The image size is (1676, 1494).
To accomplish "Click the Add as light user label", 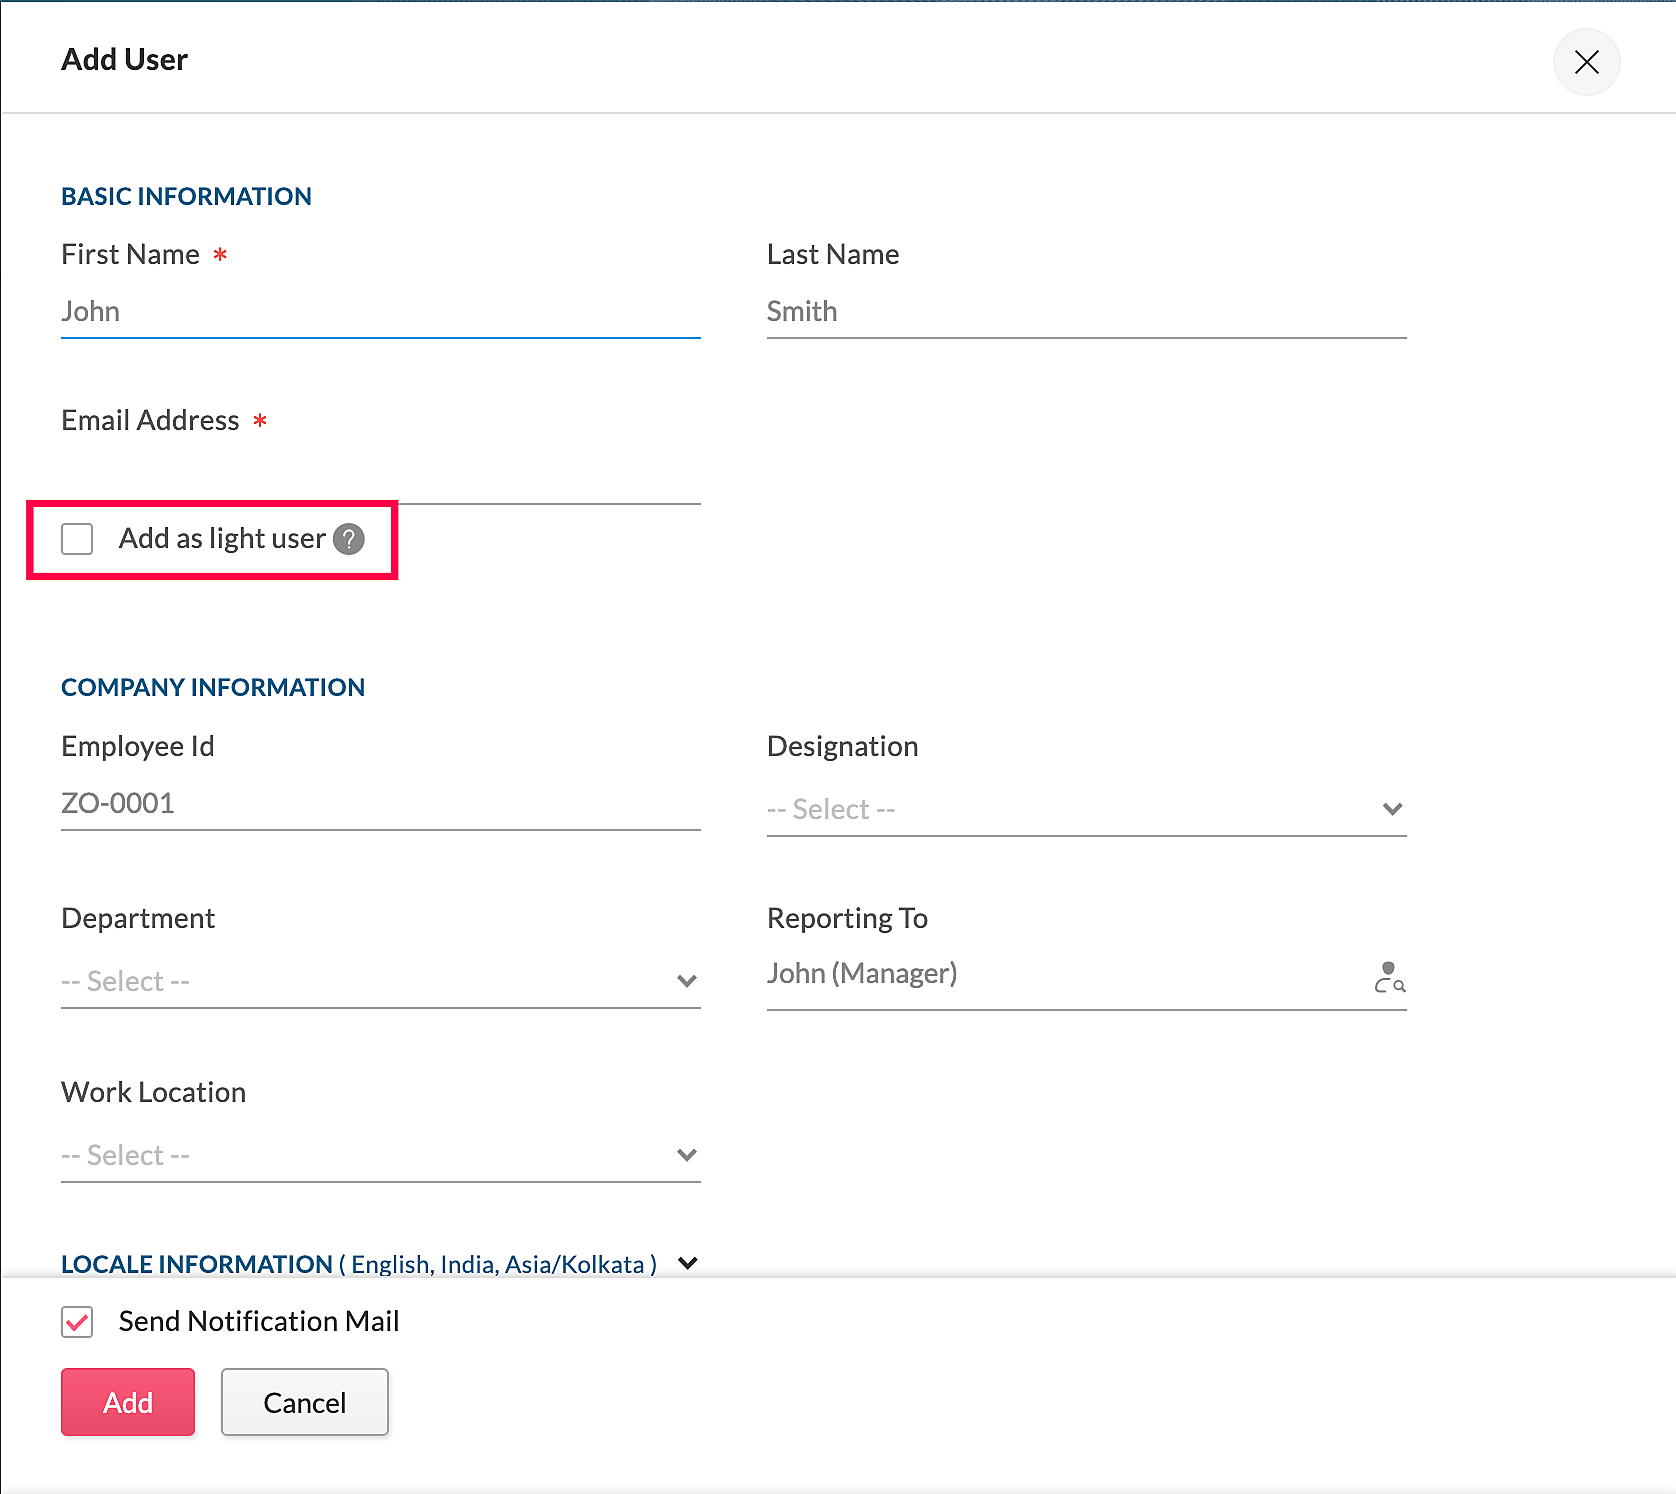I will click(222, 539).
